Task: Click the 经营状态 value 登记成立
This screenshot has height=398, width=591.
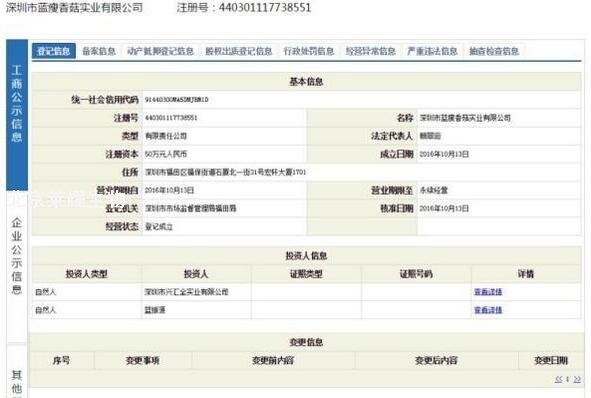Action: (x=159, y=227)
